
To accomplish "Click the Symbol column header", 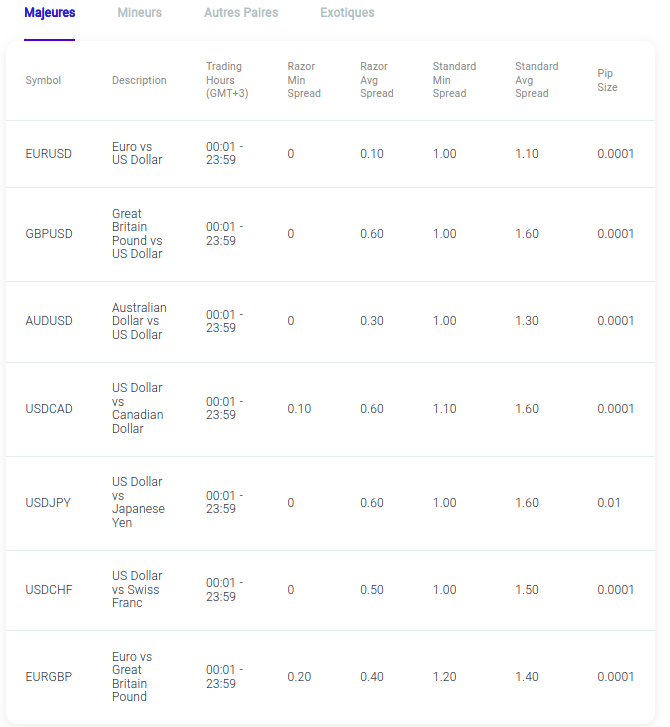I will [x=43, y=81].
